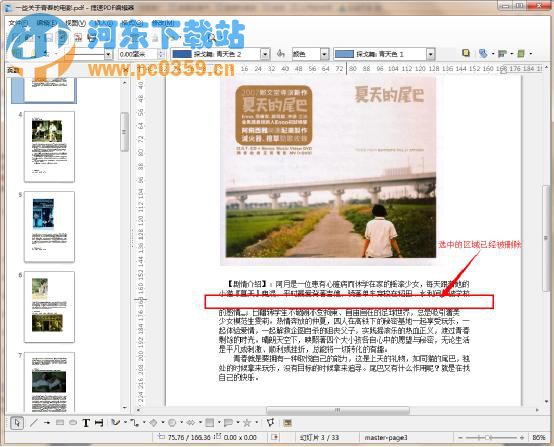
Task: Select page 6 thumbnail in pages panel
Action: click(x=49, y=307)
